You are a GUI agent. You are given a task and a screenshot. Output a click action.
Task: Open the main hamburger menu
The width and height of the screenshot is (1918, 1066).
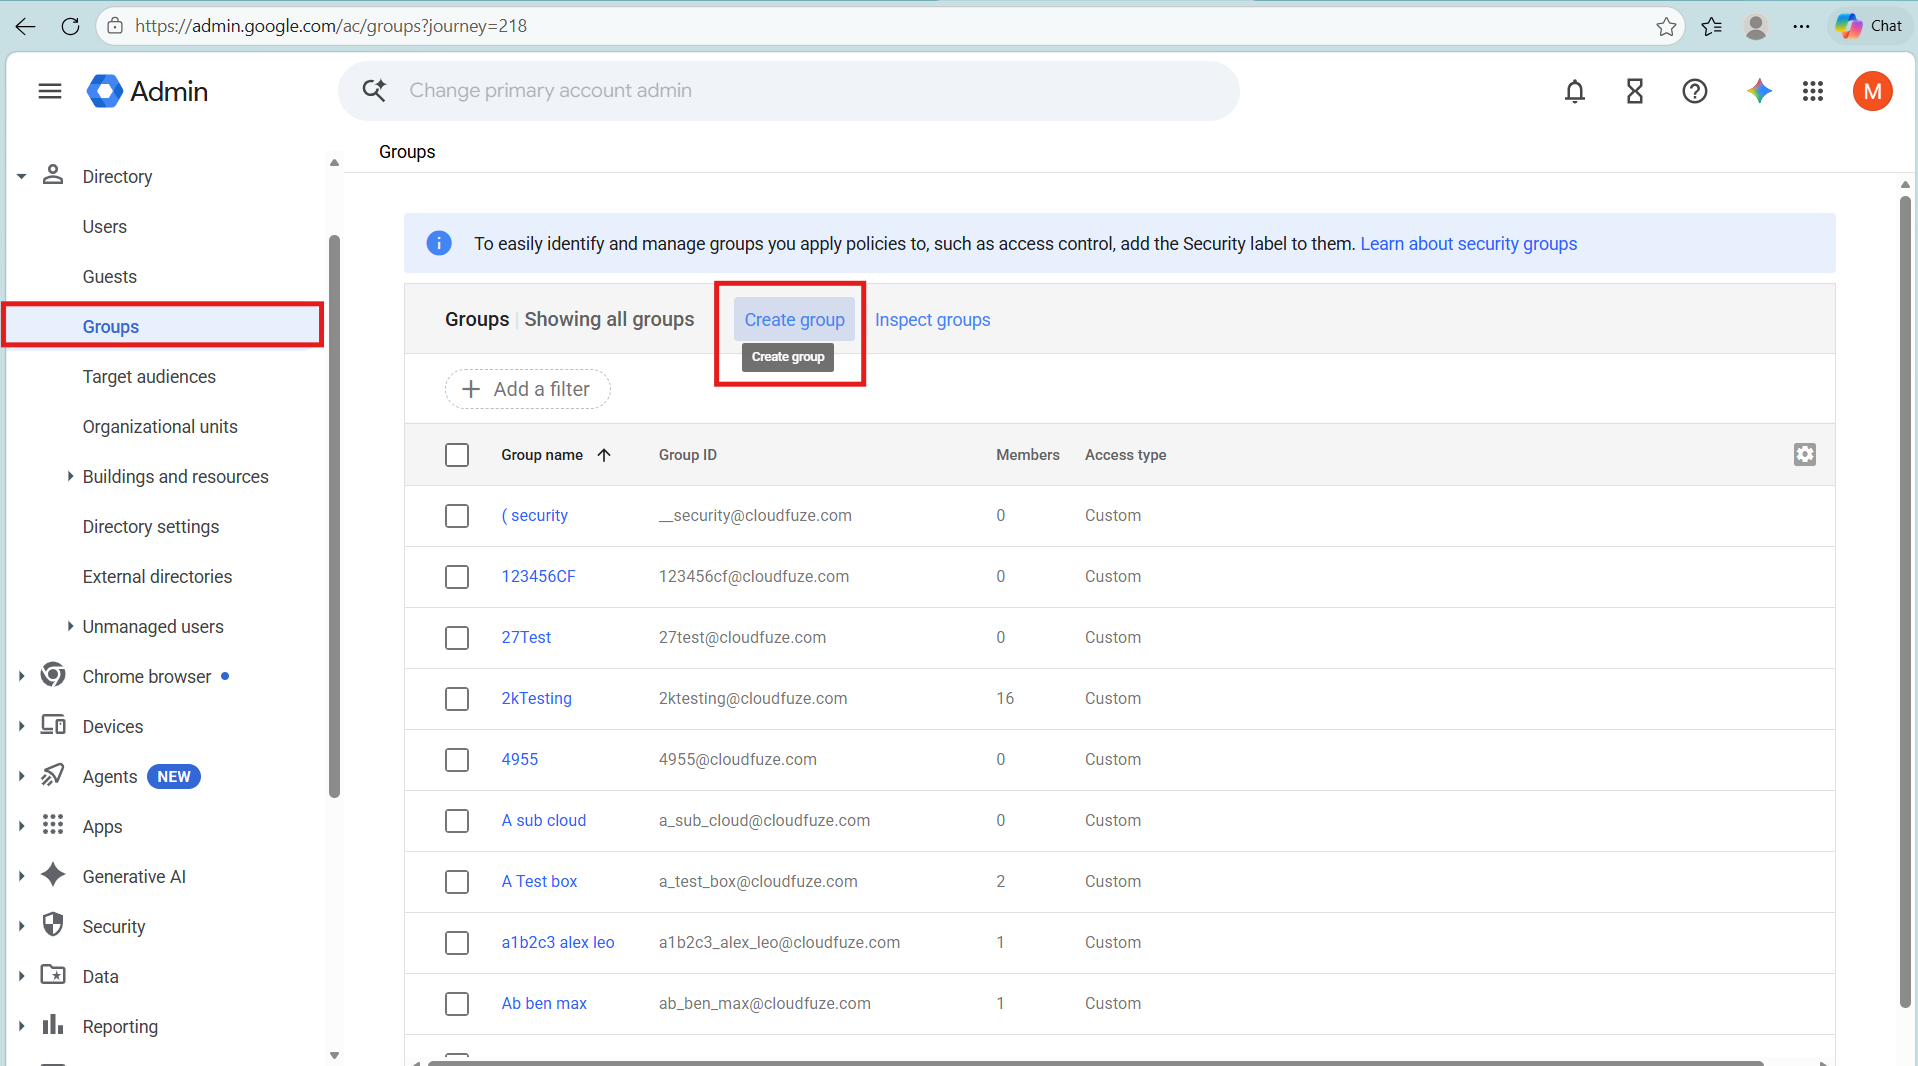tap(50, 91)
